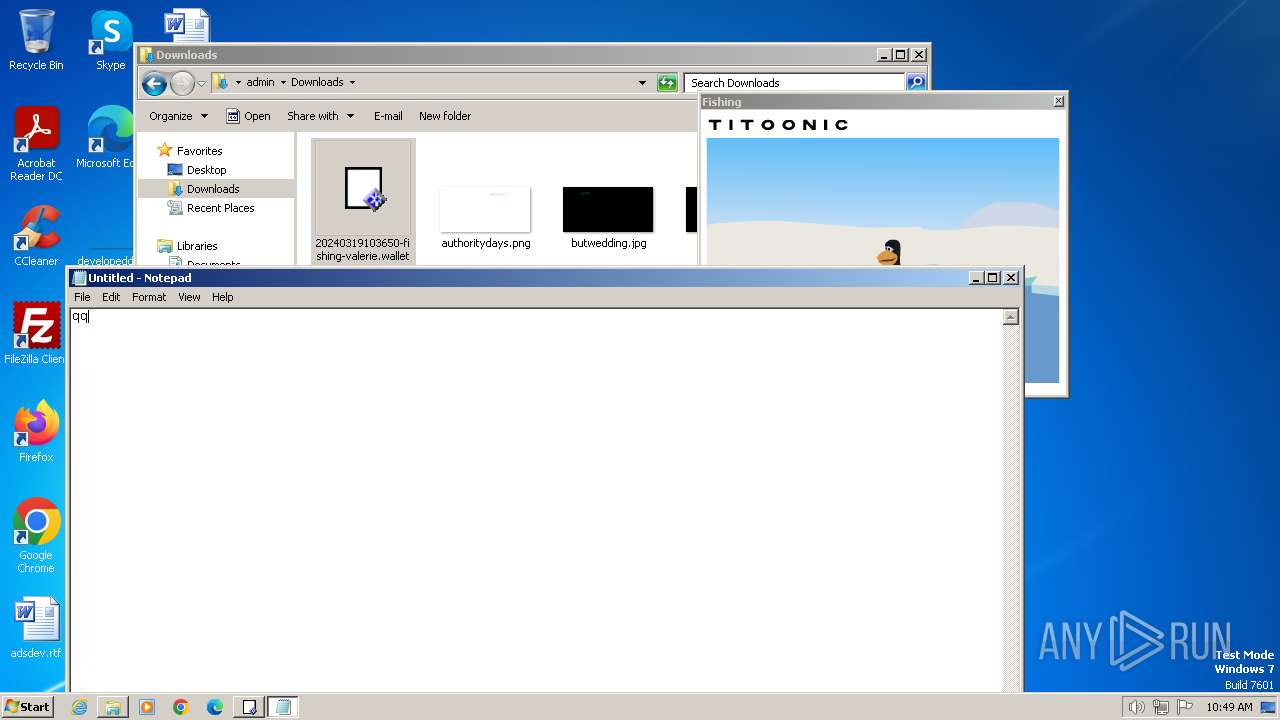Click the E-mail toolbar button

click(388, 116)
